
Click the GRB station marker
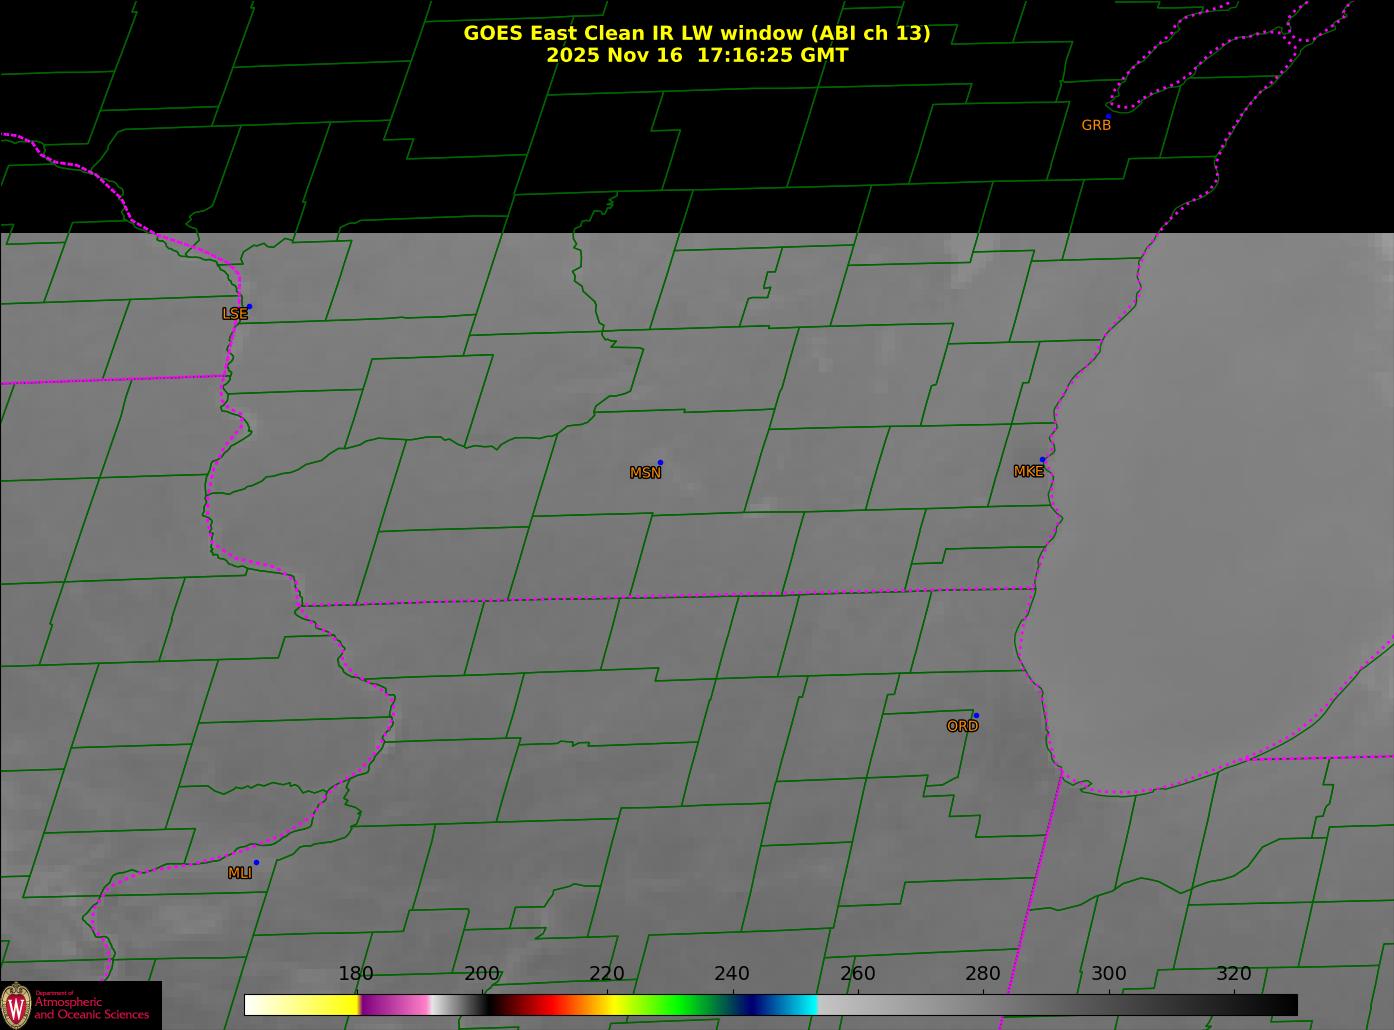(x=1107, y=116)
